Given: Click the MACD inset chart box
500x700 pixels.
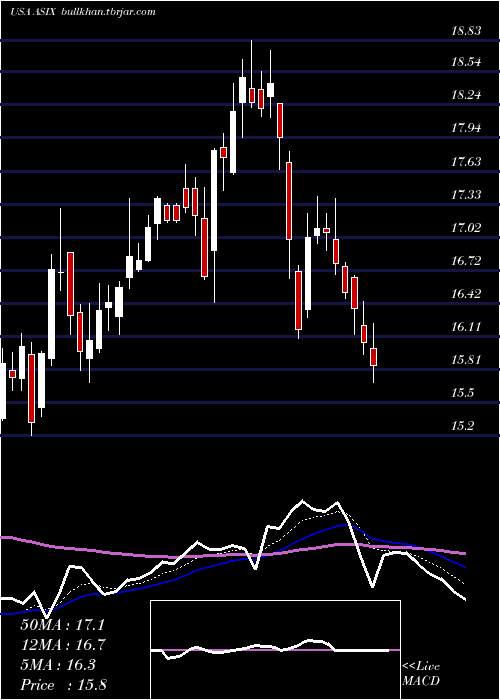Looking at the screenshot, I should (x=275, y=650).
